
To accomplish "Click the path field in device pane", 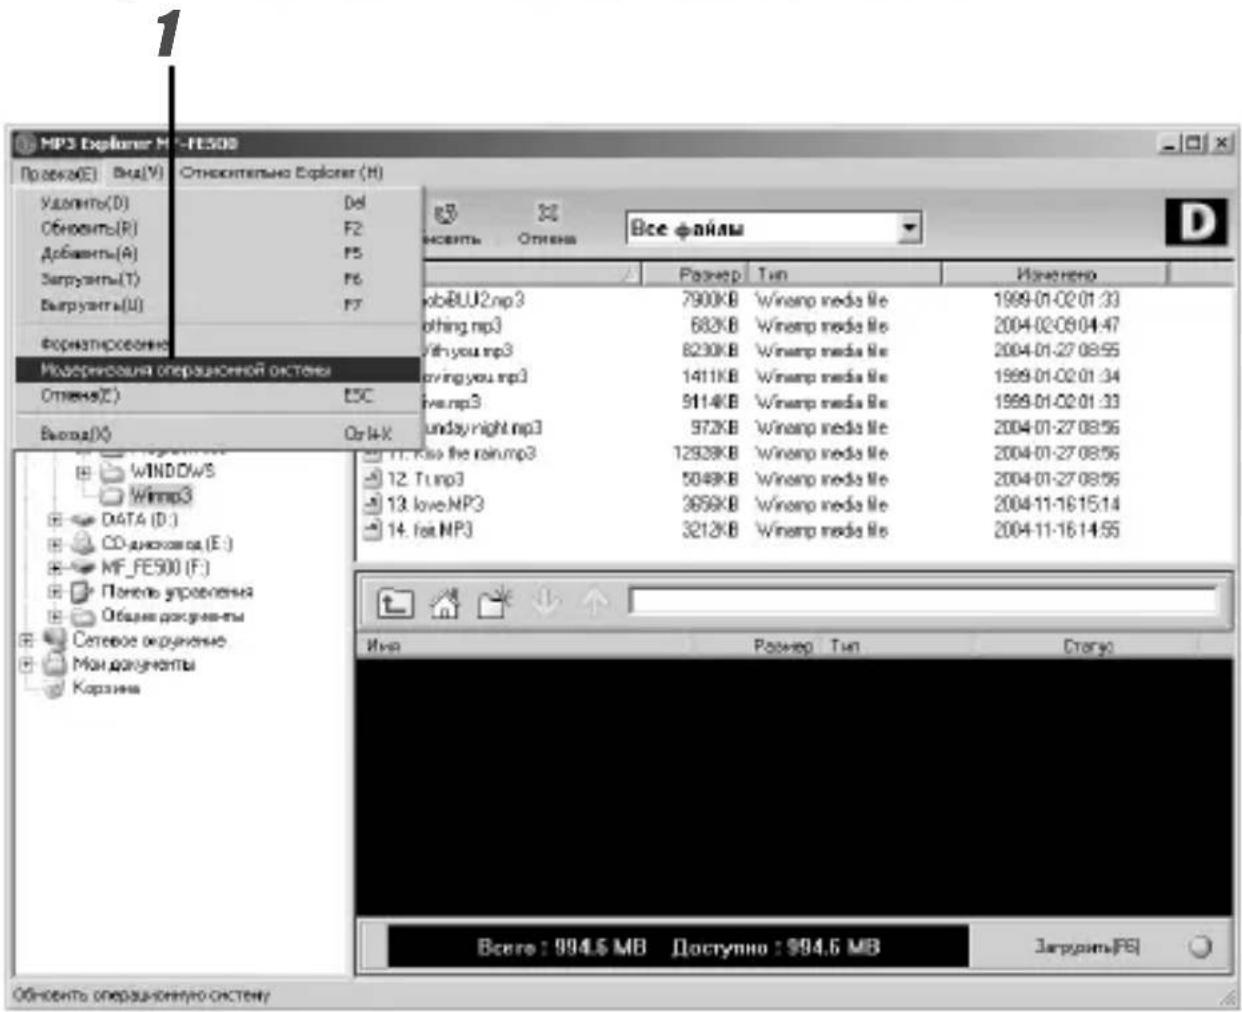I will coord(924,601).
